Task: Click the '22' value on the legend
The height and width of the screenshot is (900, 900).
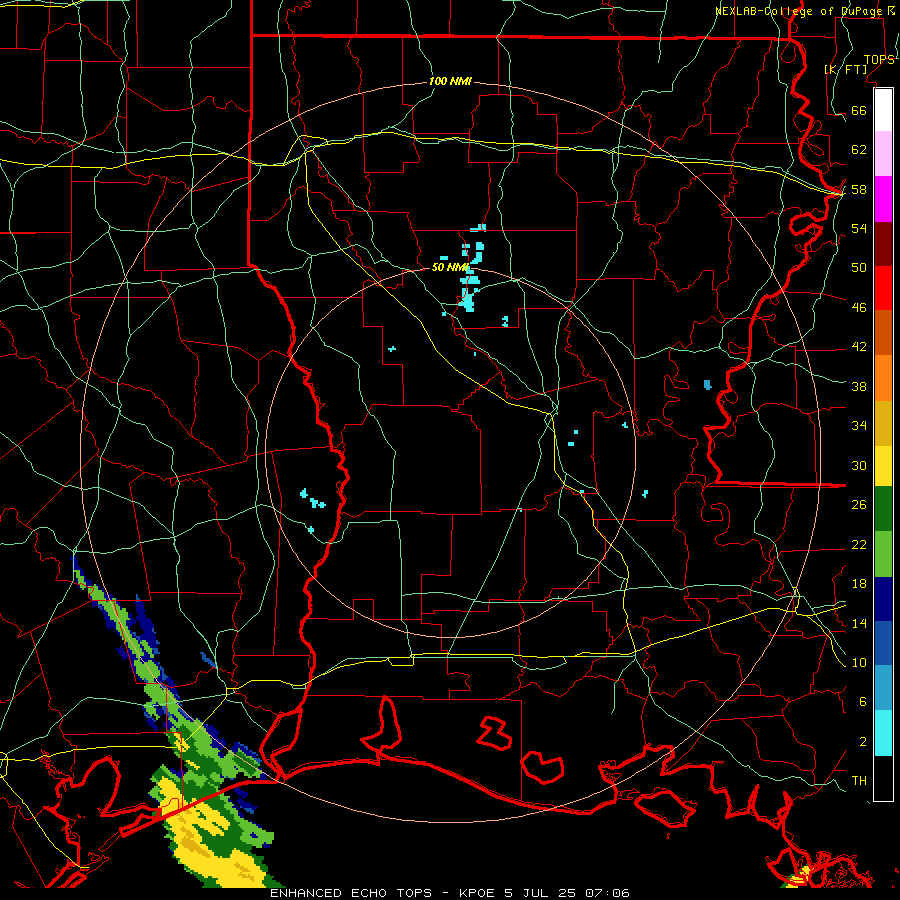Action: pyautogui.click(x=859, y=544)
